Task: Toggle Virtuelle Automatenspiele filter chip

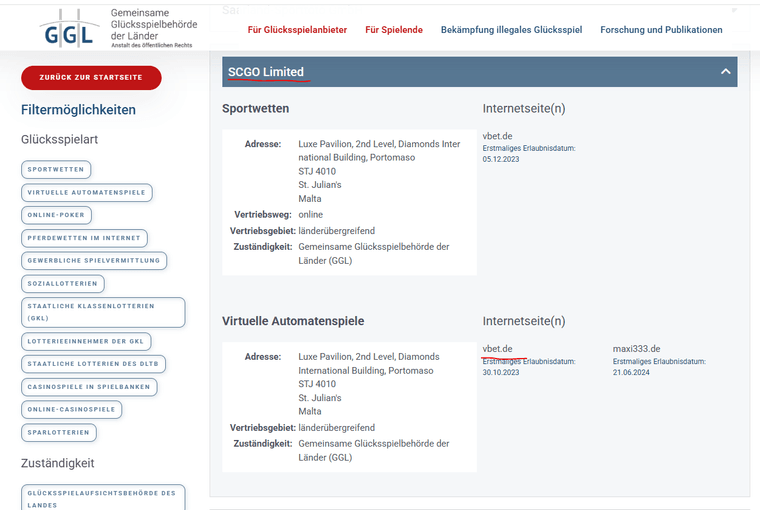Action: pyautogui.click(x=87, y=192)
